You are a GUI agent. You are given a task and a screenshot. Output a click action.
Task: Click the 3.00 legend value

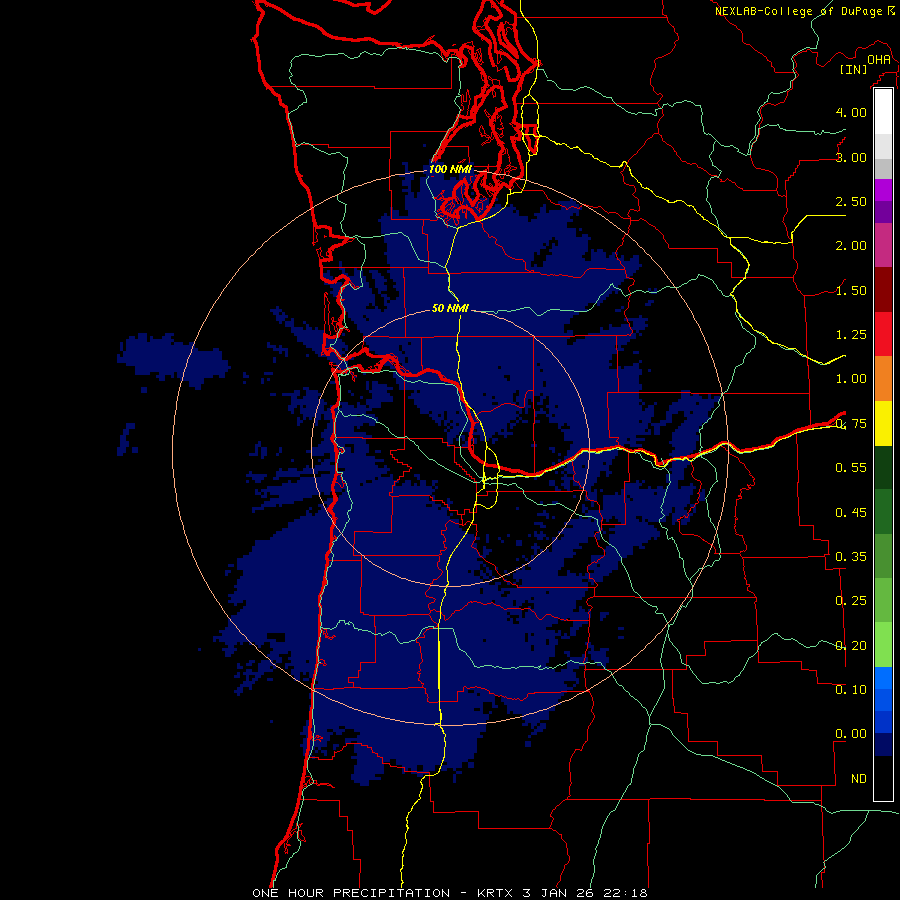pos(851,157)
